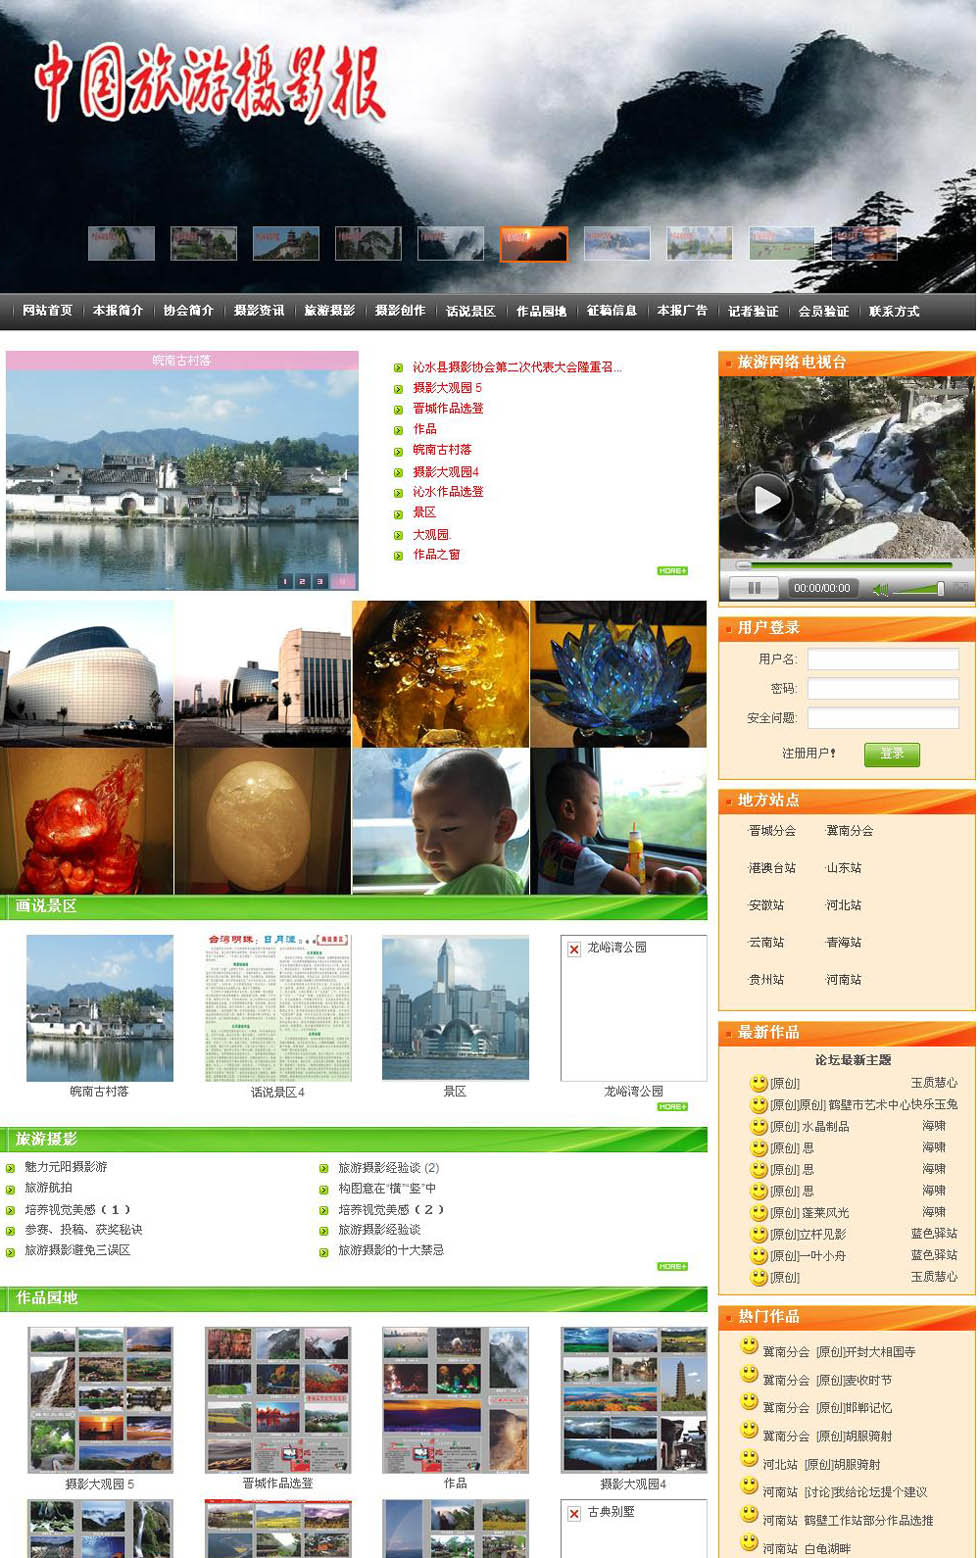The width and height of the screenshot is (980, 1558).
Task: Focus the 用户名 input field
Action: [x=882, y=659]
